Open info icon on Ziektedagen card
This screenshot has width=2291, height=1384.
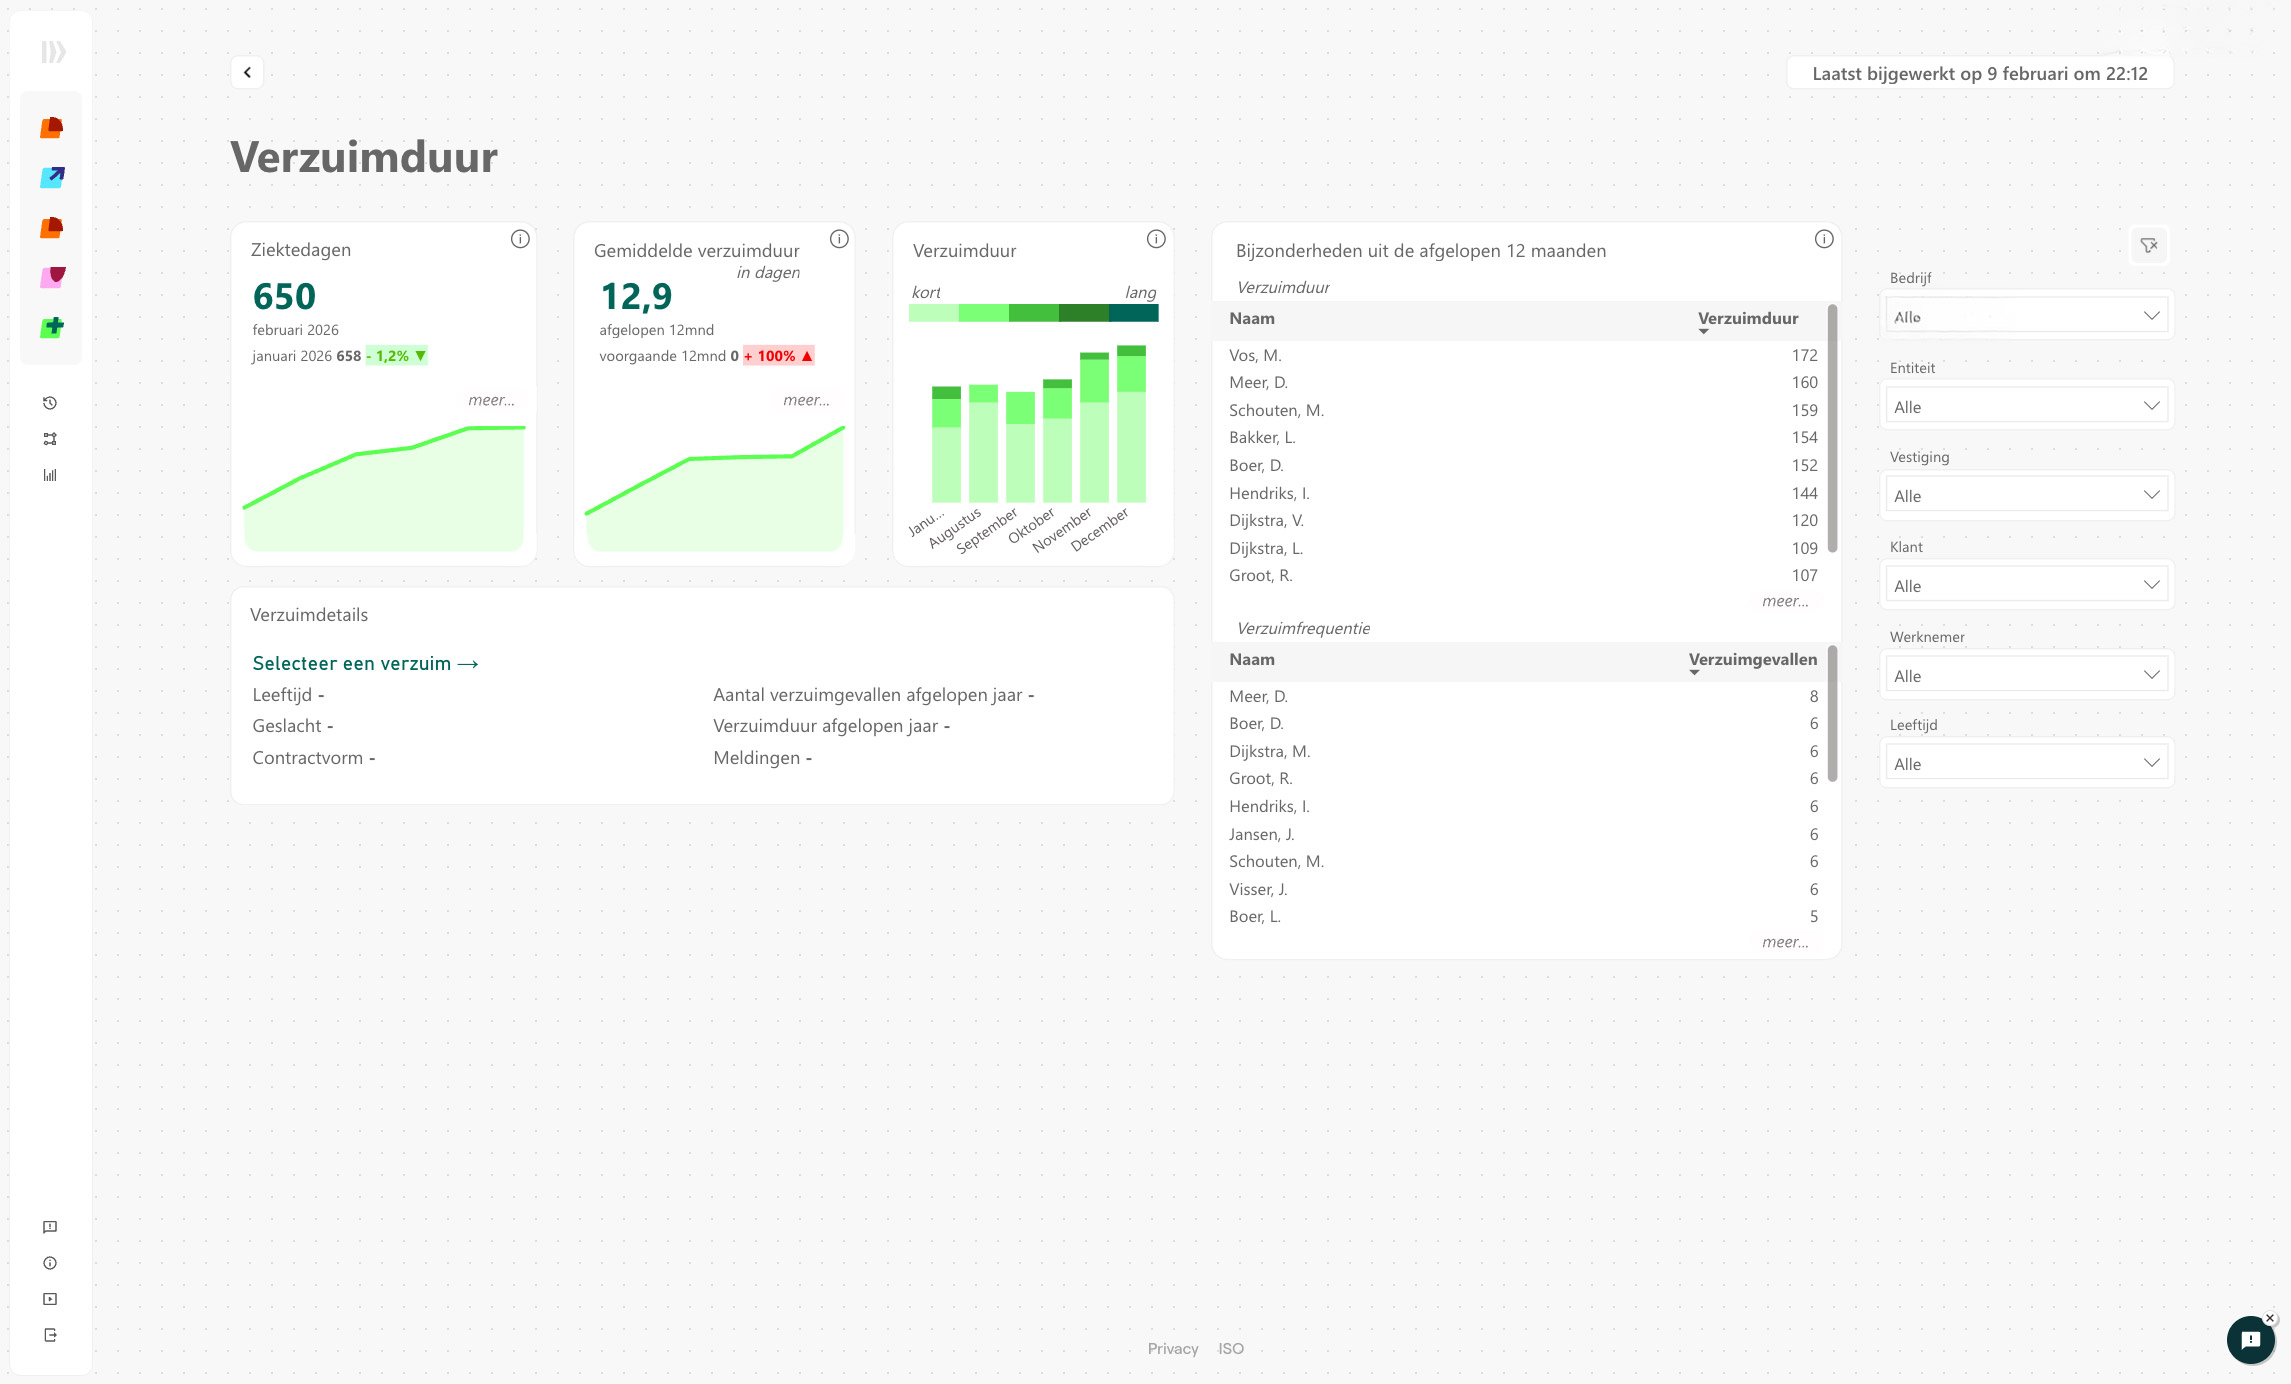520,239
